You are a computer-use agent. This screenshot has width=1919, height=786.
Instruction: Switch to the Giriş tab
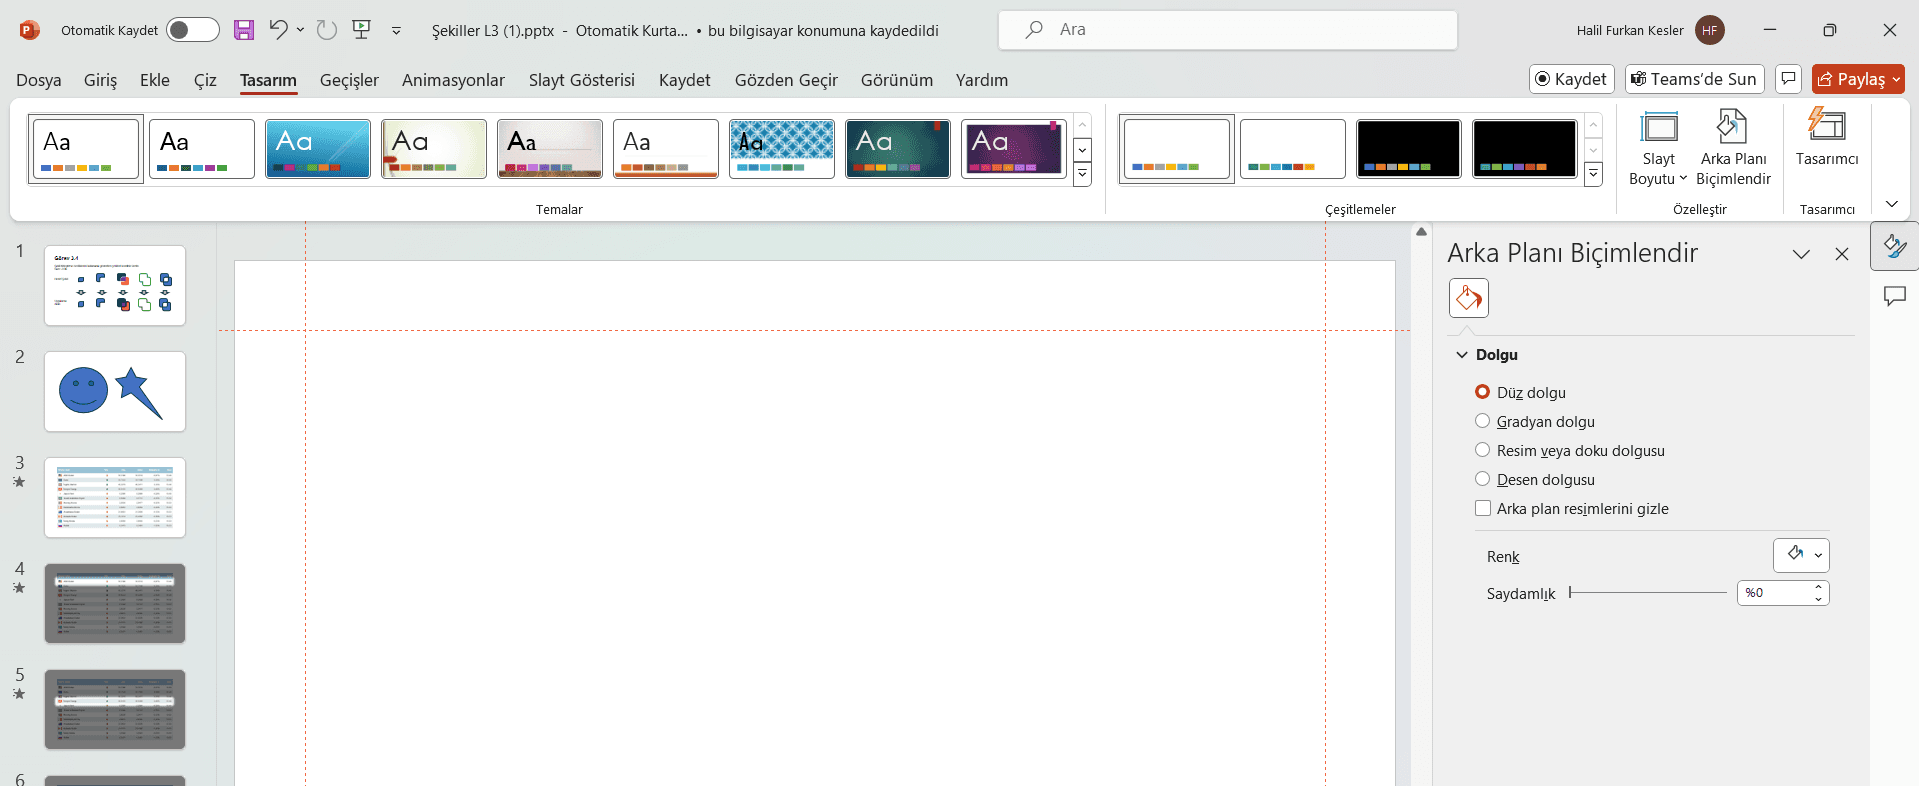(100, 80)
